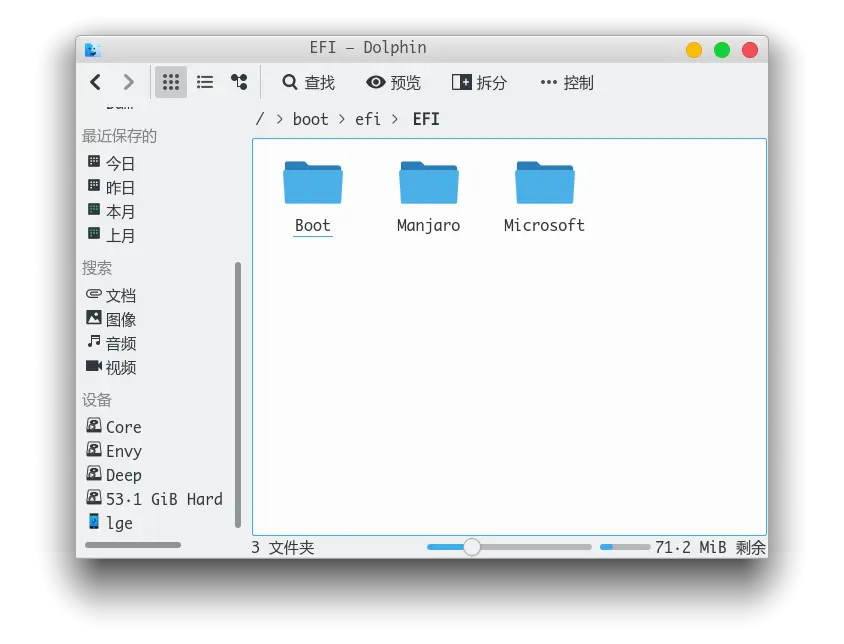Click the 搜索 section header
This screenshot has height=644, width=844.
(x=97, y=268)
